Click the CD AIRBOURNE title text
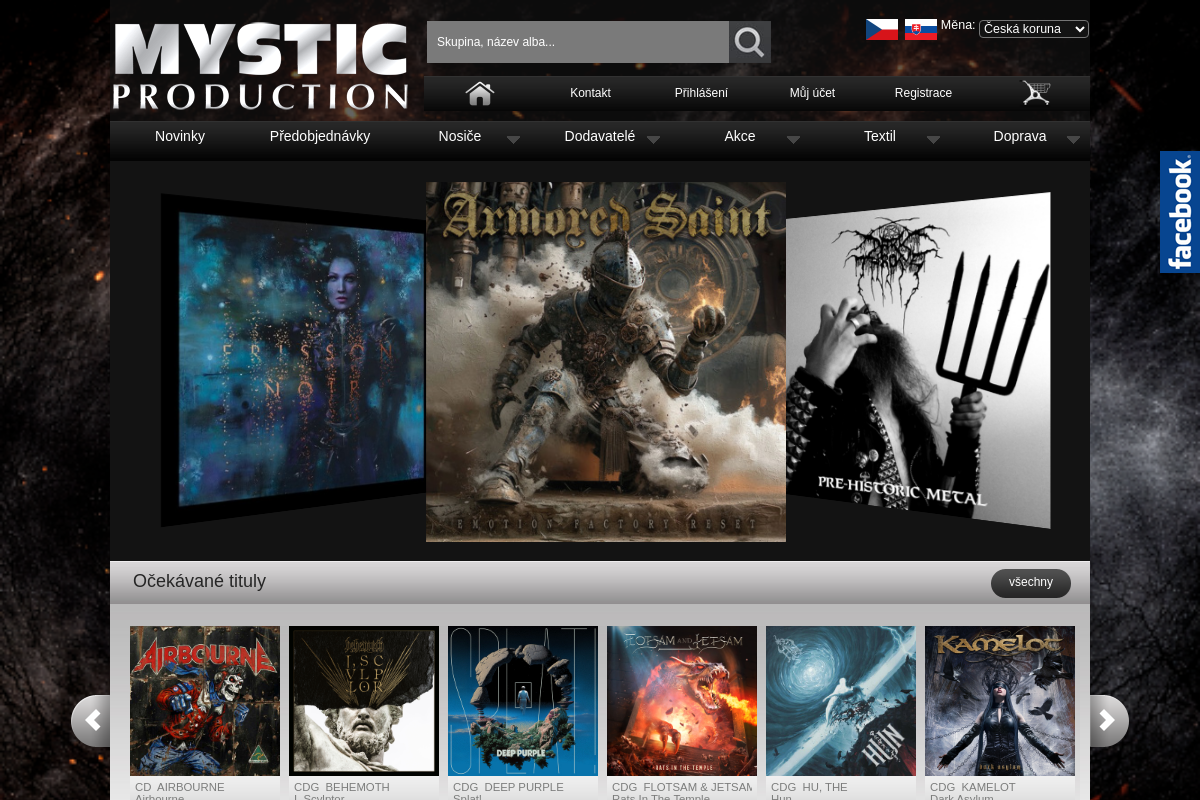This screenshot has width=1200, height=800. point(180,787)
